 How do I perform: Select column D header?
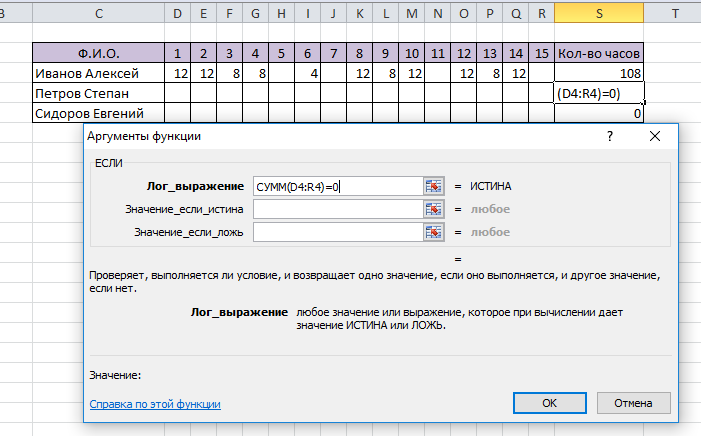click(177, 13)
